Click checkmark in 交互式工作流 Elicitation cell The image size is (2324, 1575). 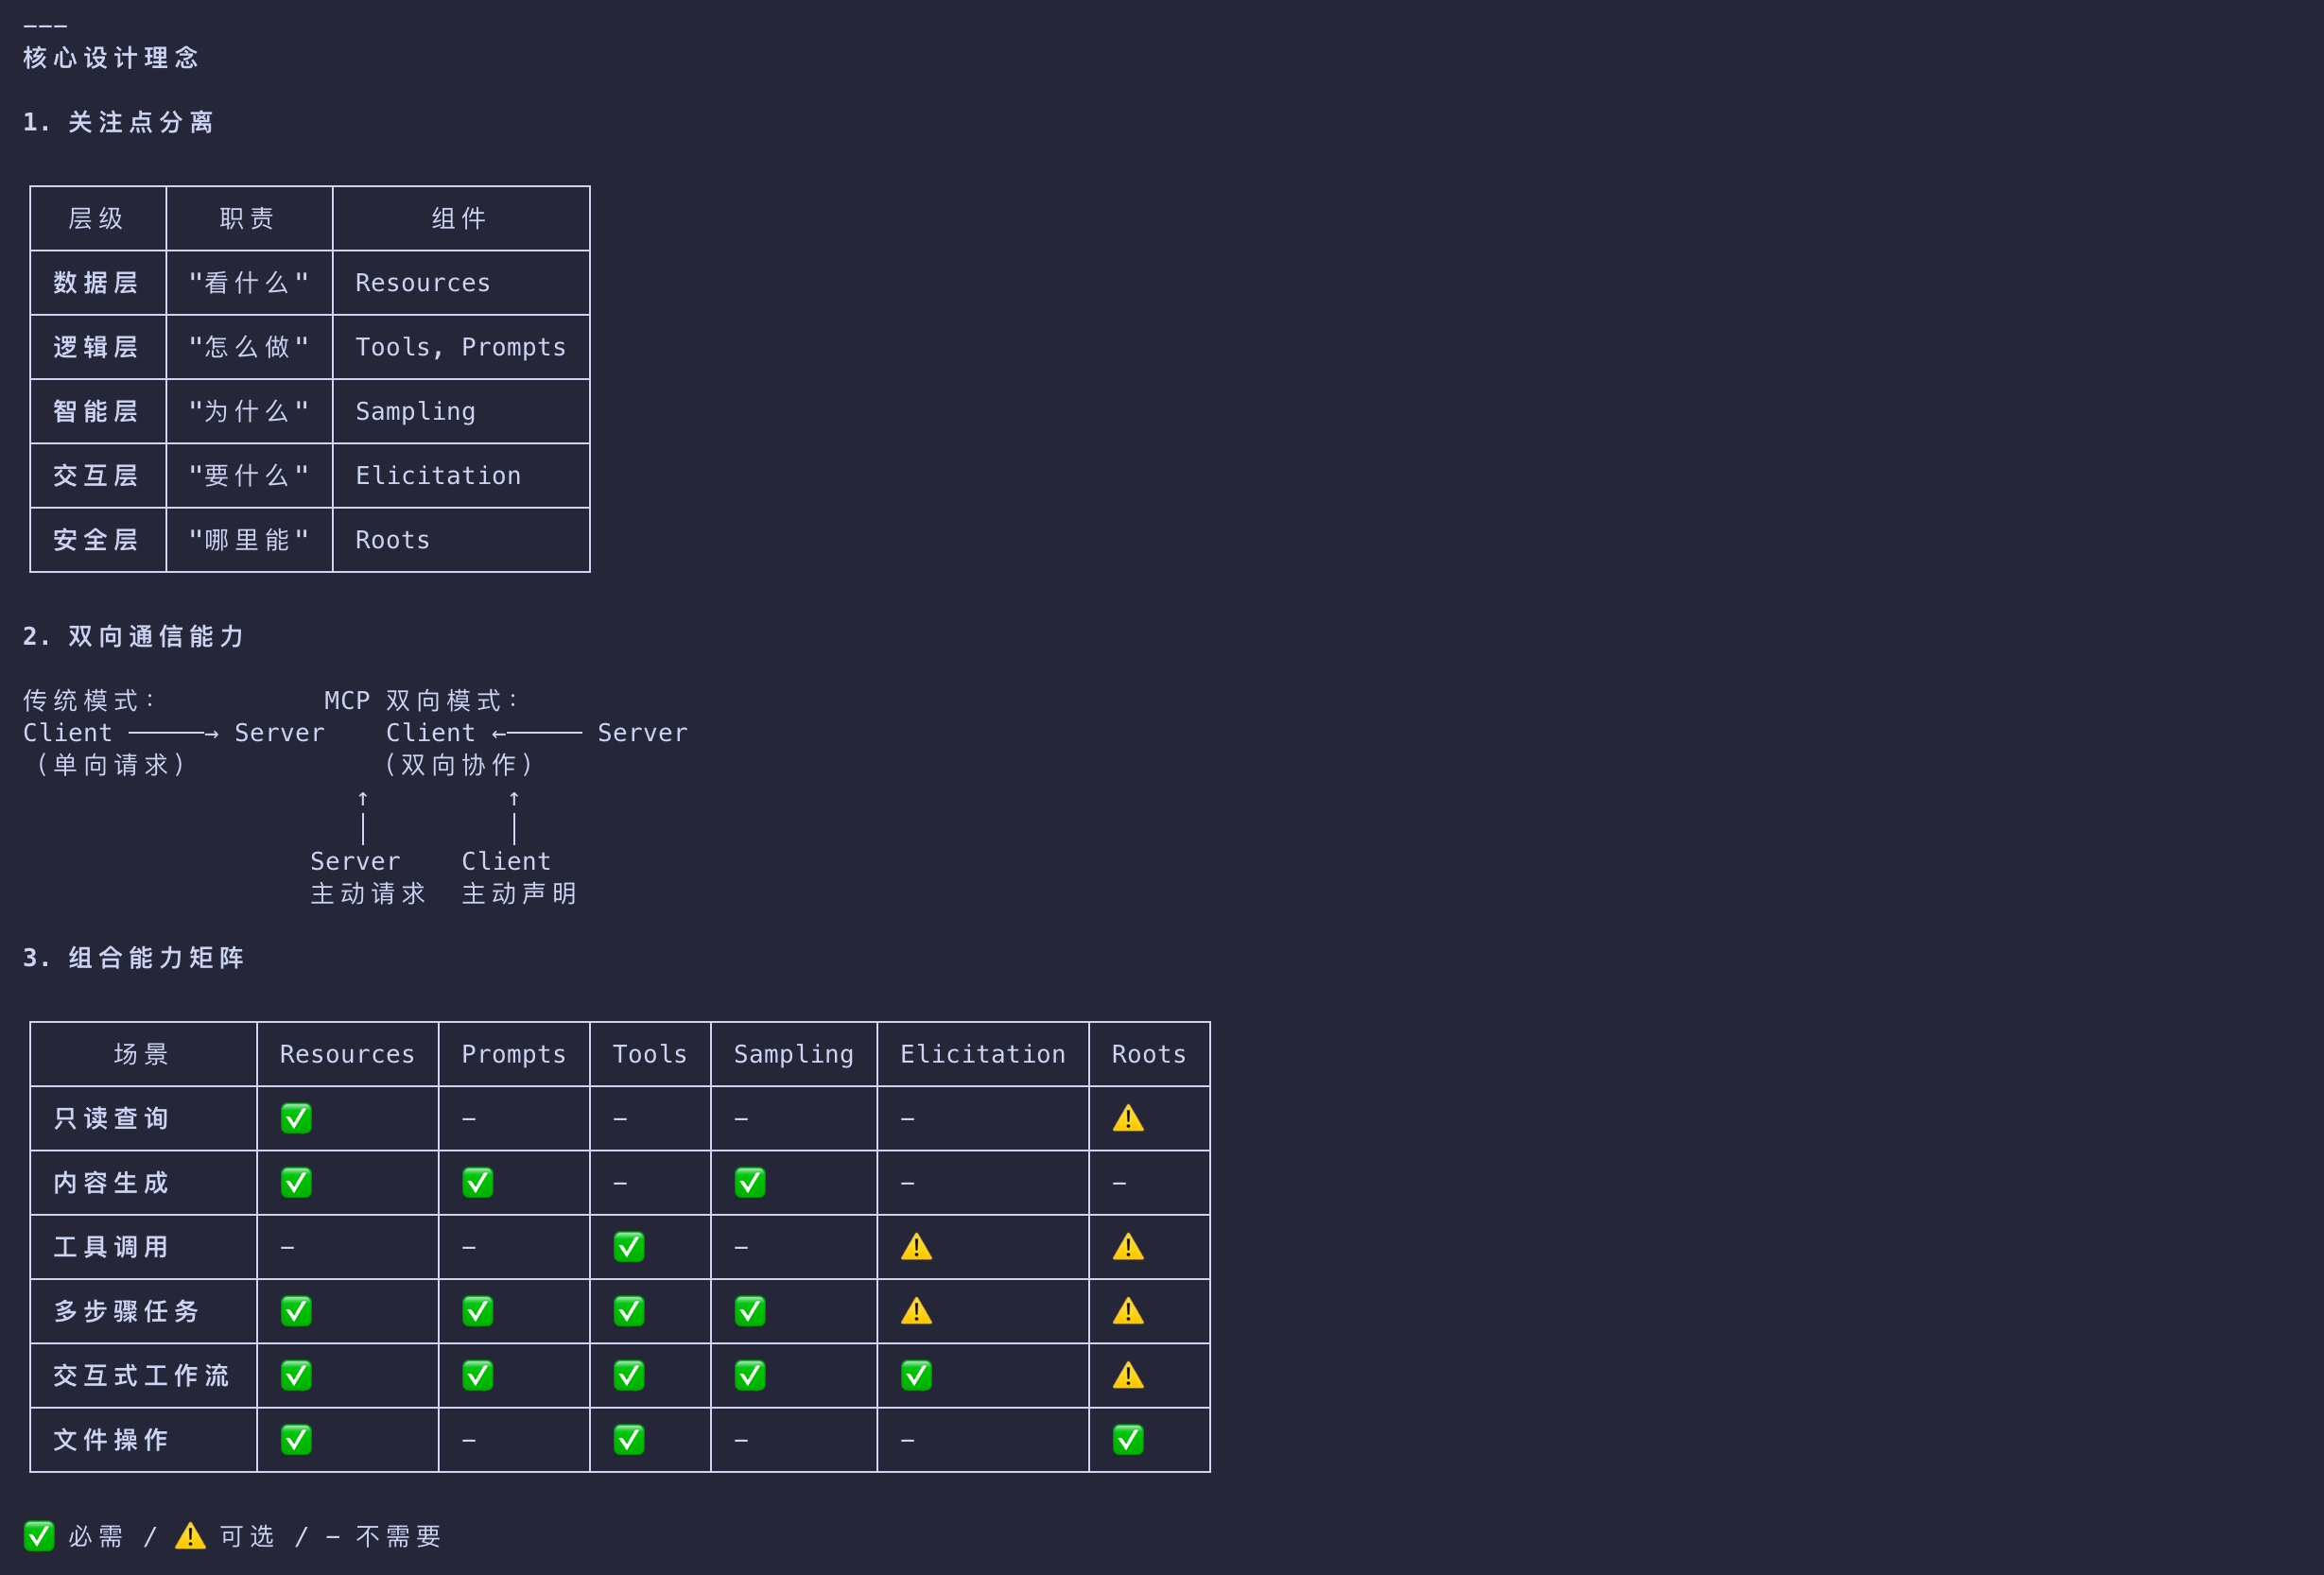(916, 1375)
